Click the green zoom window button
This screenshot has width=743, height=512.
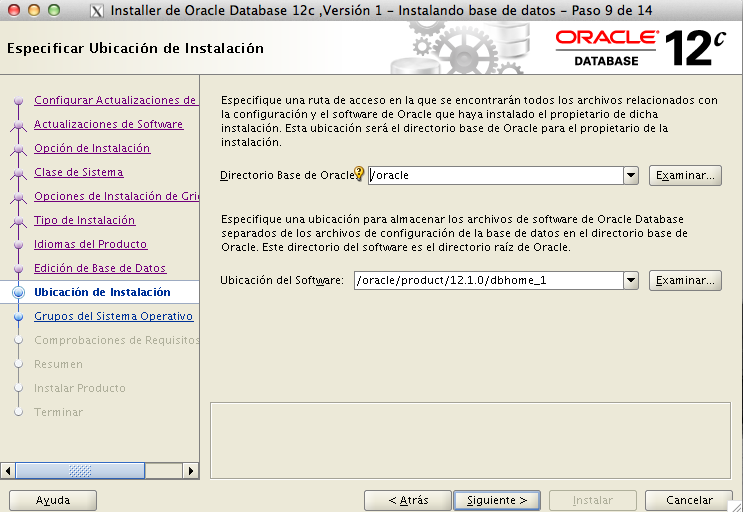pyautogui.click(x=54, y=10)
